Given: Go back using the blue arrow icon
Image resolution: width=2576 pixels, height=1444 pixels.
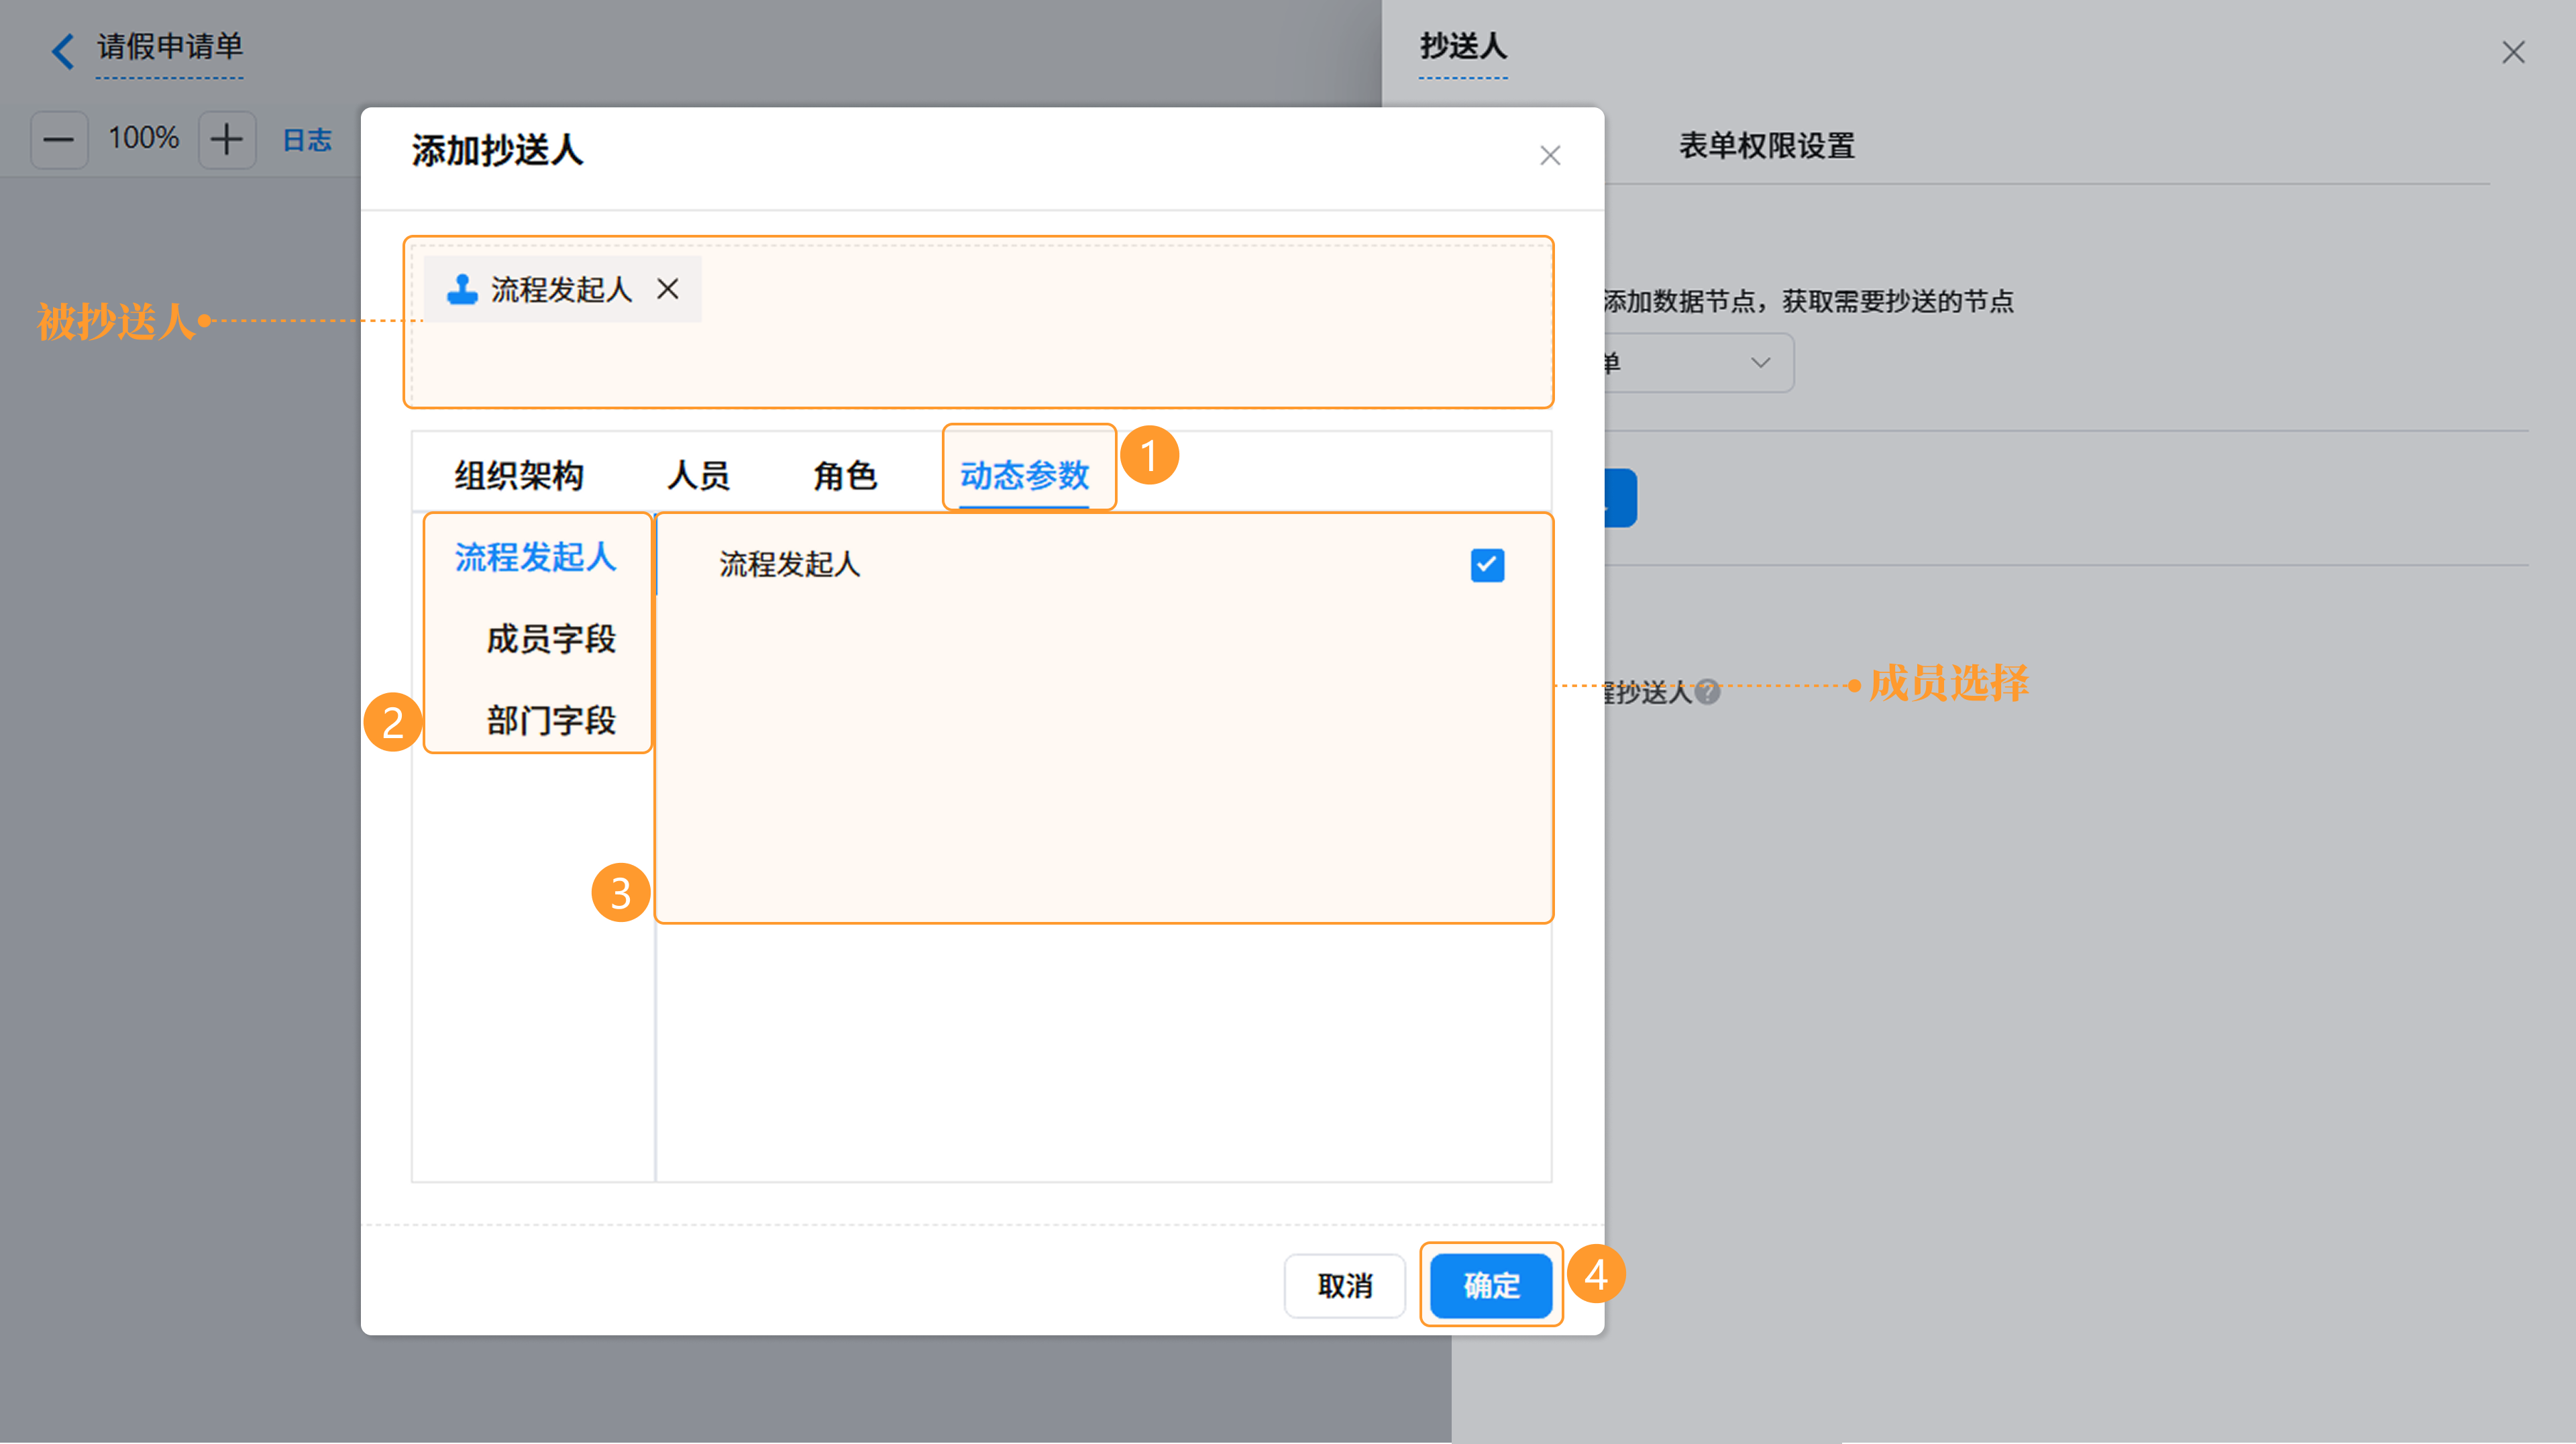Looking at the screenshot, I should coord(62,50).
